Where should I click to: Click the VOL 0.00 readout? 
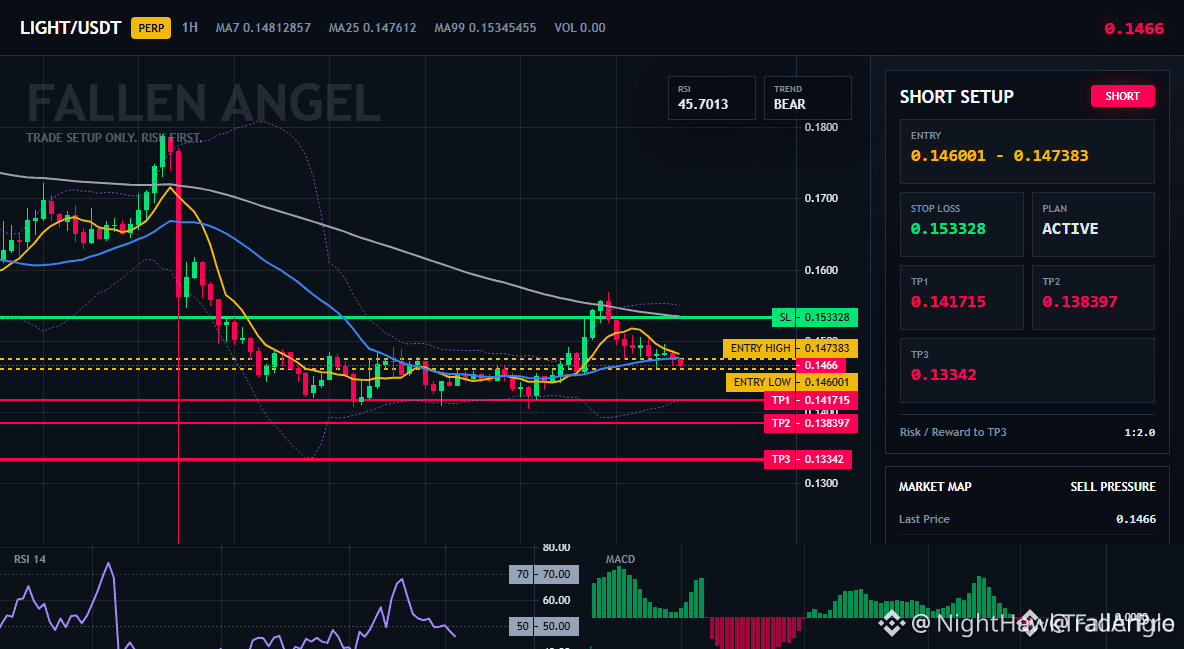coord(579,28)
